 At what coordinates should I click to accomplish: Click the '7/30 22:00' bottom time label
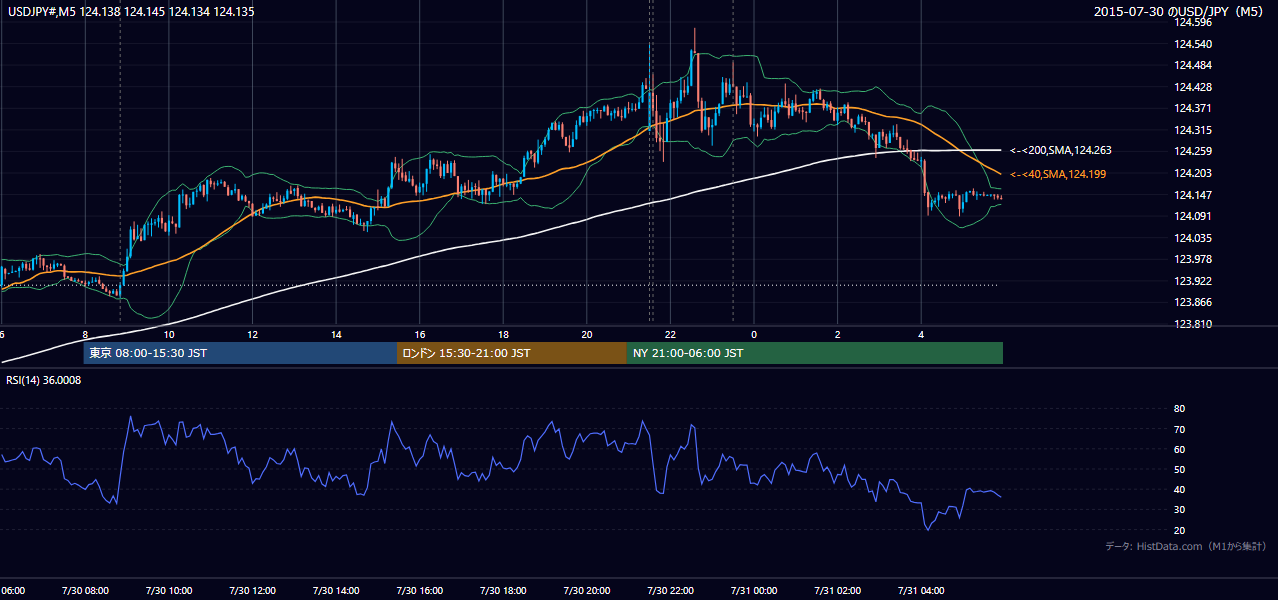(669, 591)
